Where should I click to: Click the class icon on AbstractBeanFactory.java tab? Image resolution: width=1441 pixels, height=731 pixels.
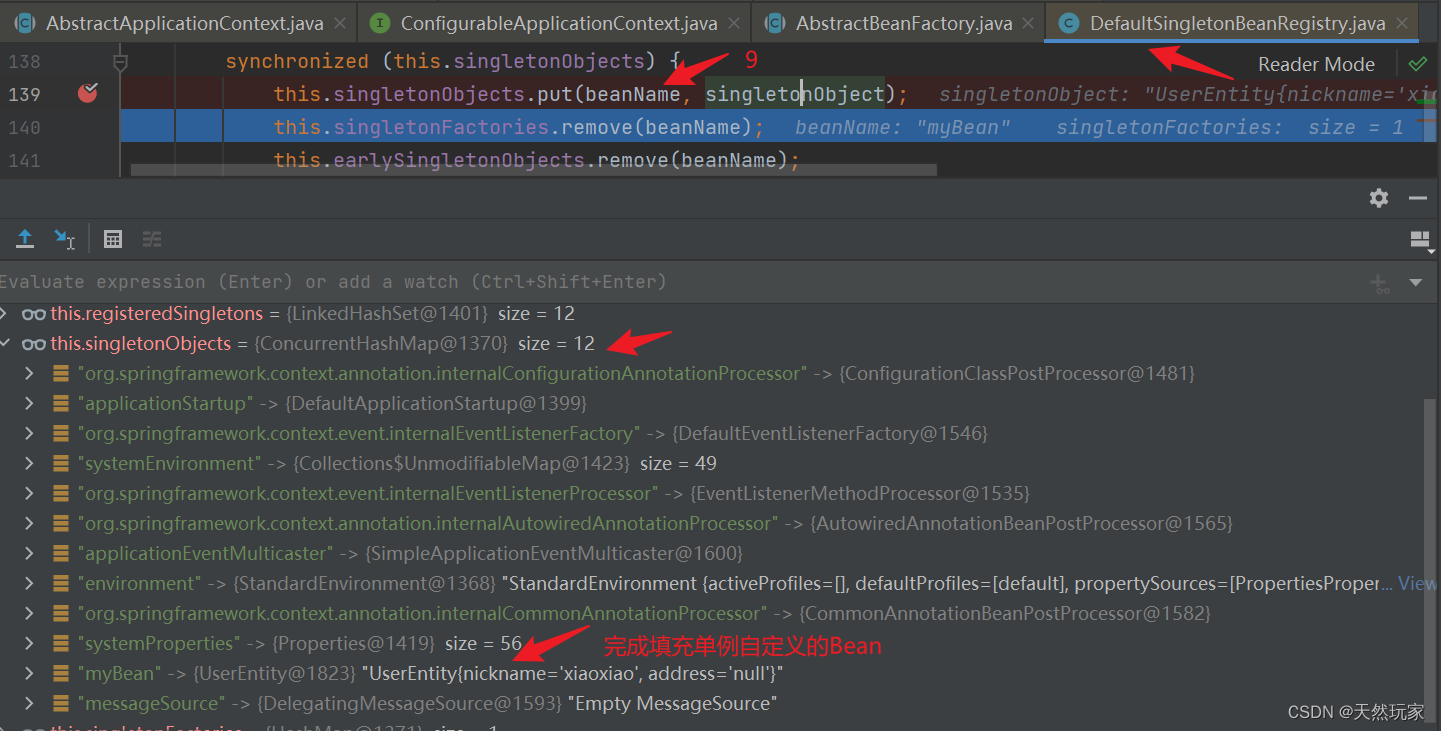pos(774,22)
